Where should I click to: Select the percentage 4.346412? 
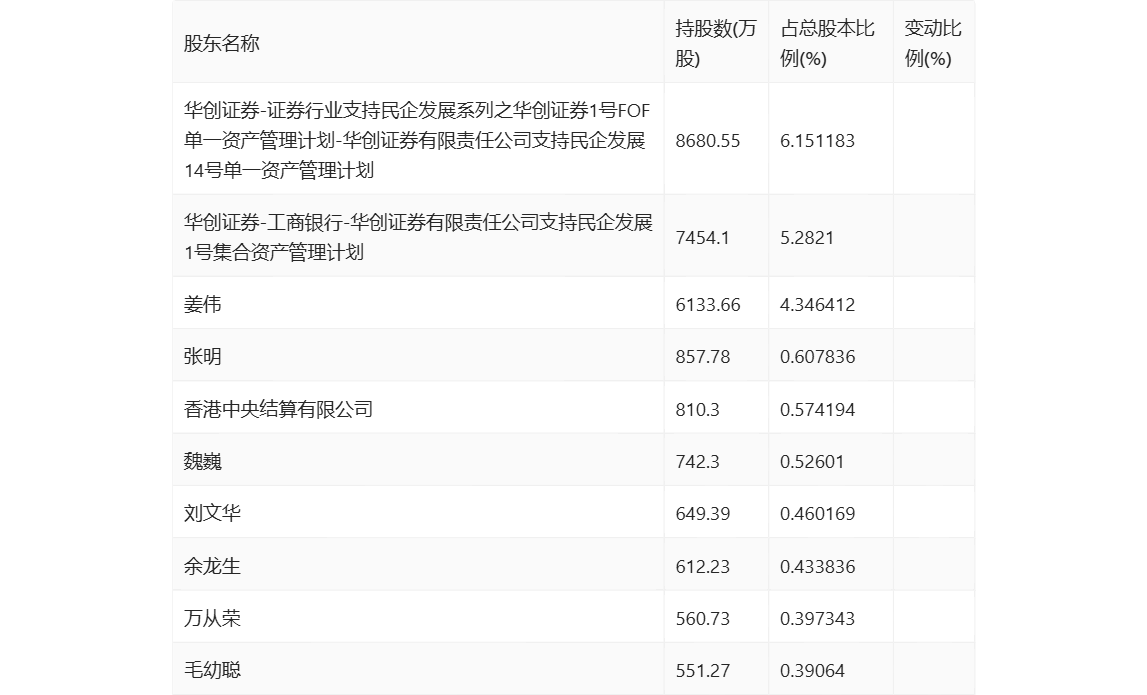coord(817,304)
